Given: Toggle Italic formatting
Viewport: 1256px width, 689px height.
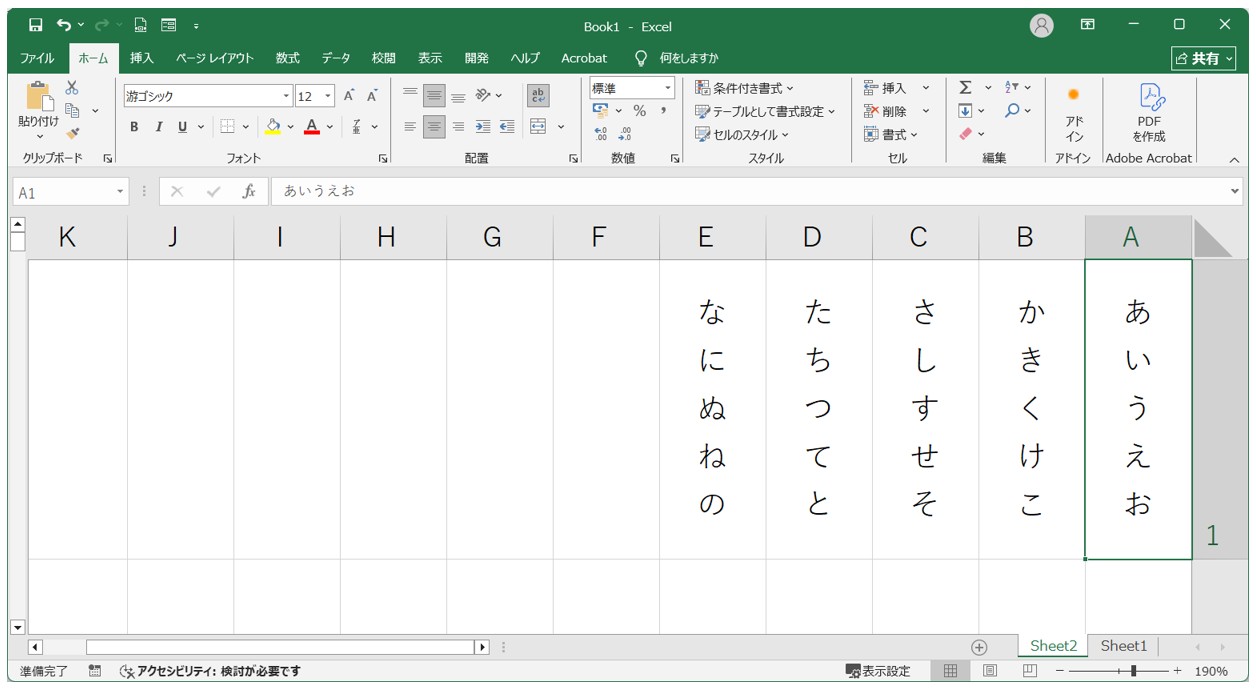Looking at the screenshot, I should coord(158,127).
